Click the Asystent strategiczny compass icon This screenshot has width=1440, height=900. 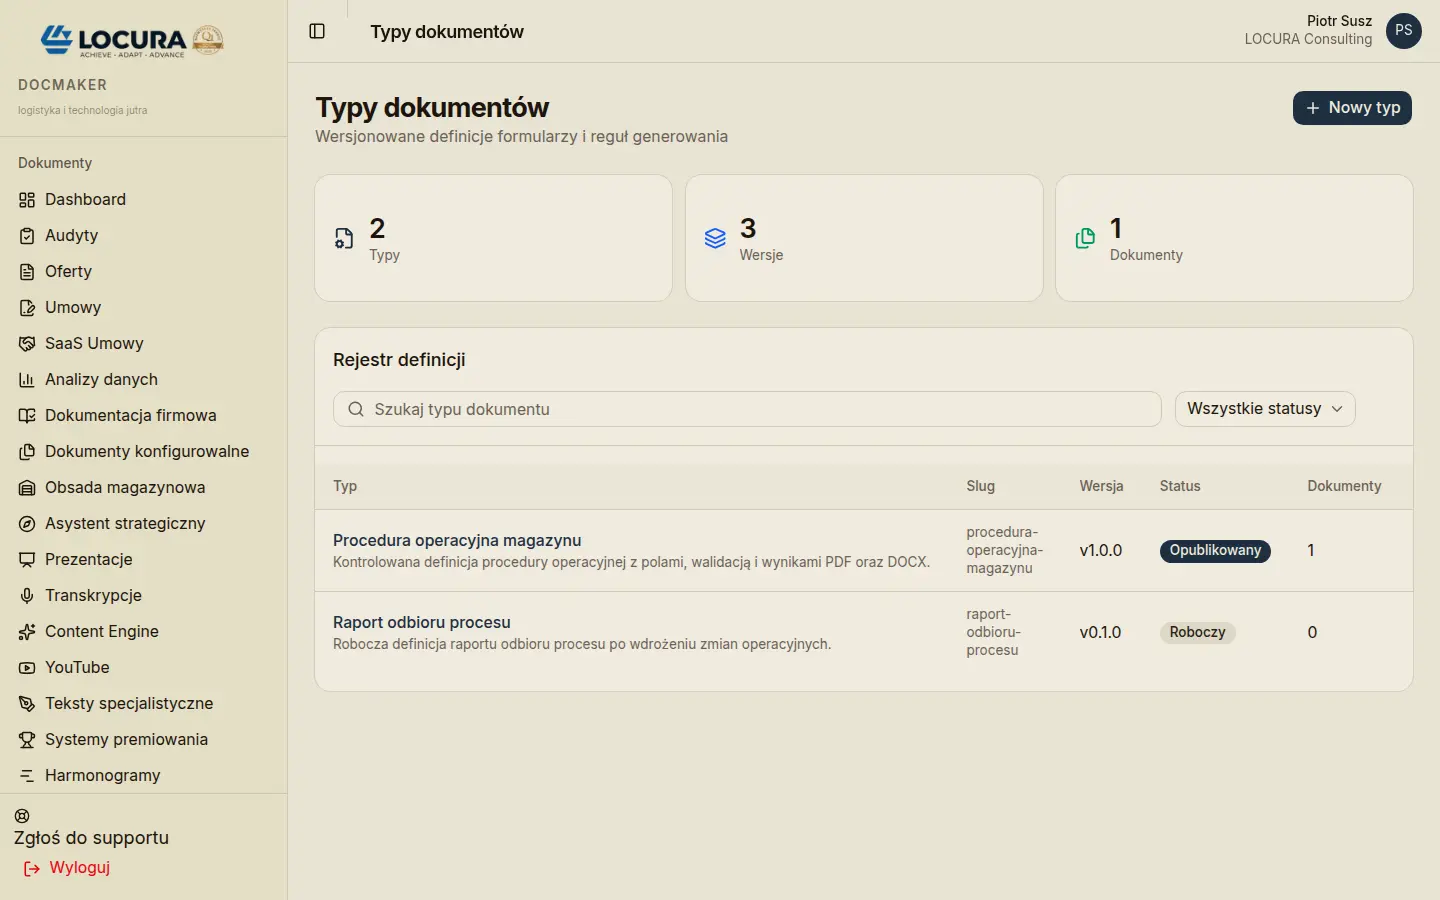coord(27,524)
